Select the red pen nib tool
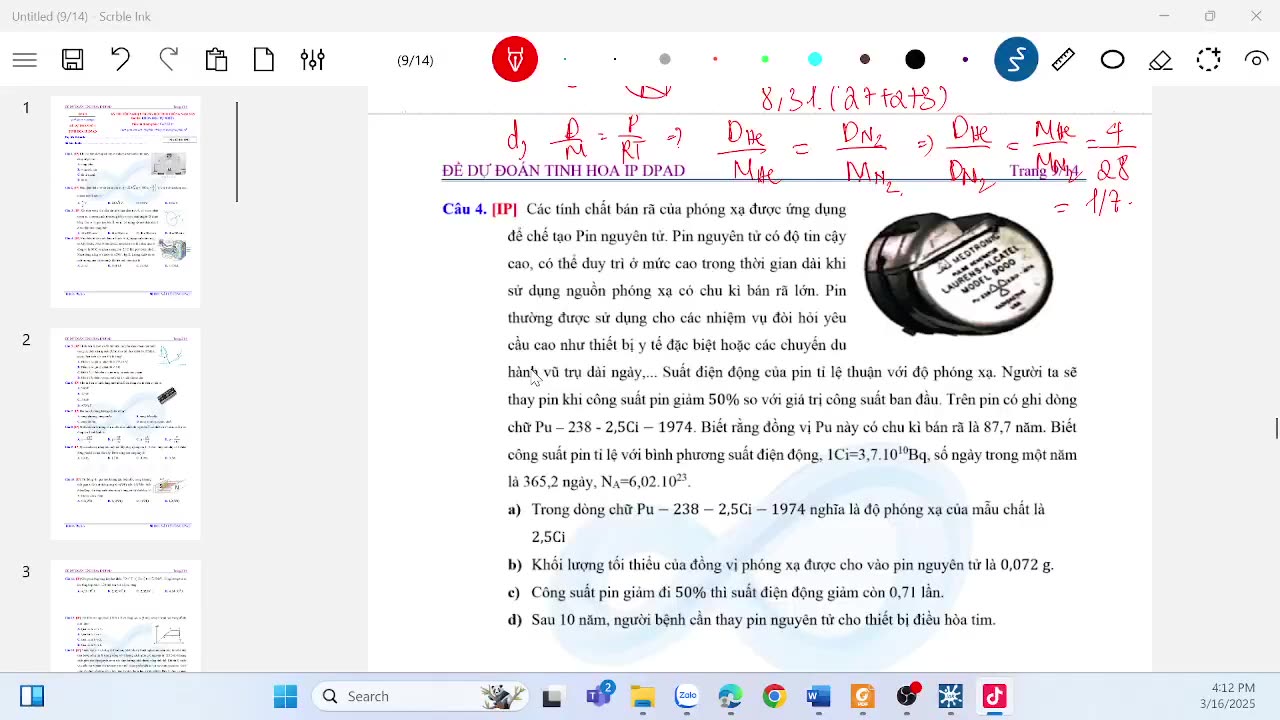Viewport: 1280px width, 720px height. [x=515, y=60]
